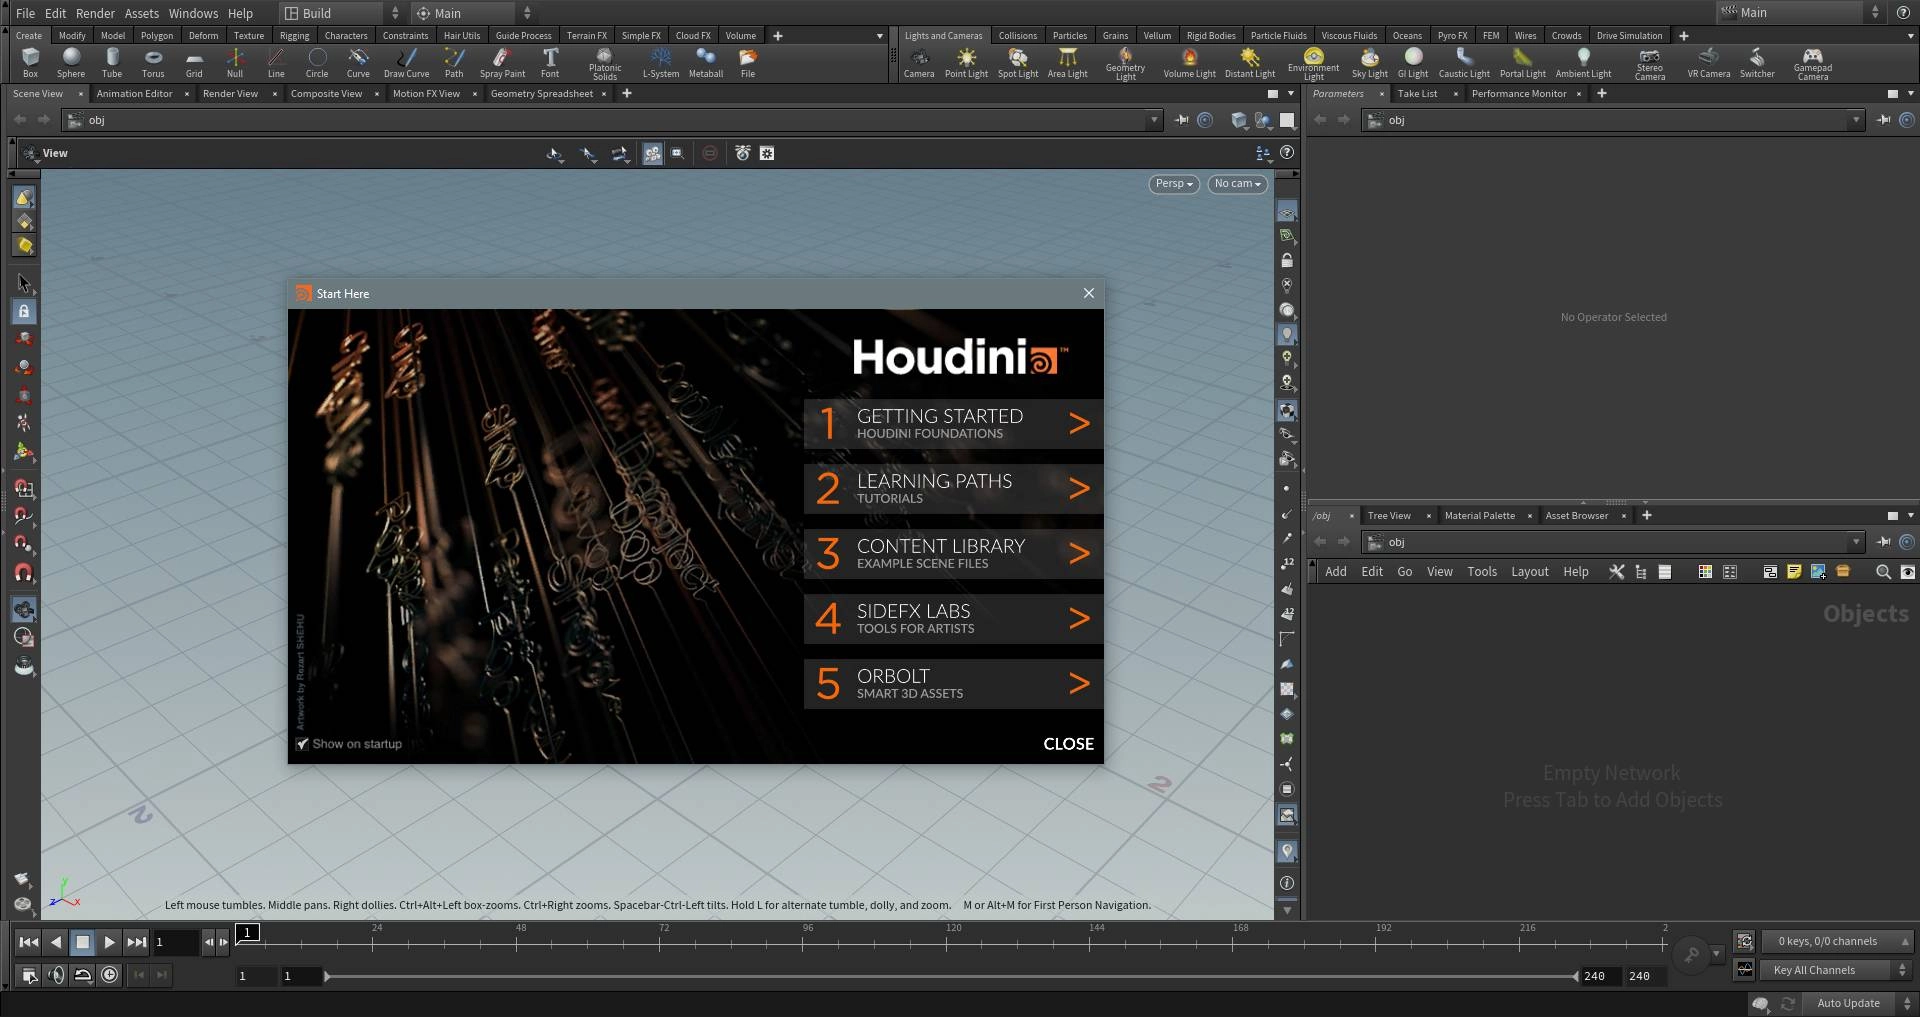Open the network editor search (magnifier) icon
1920x1017 pixels.
pos(1883,572)
